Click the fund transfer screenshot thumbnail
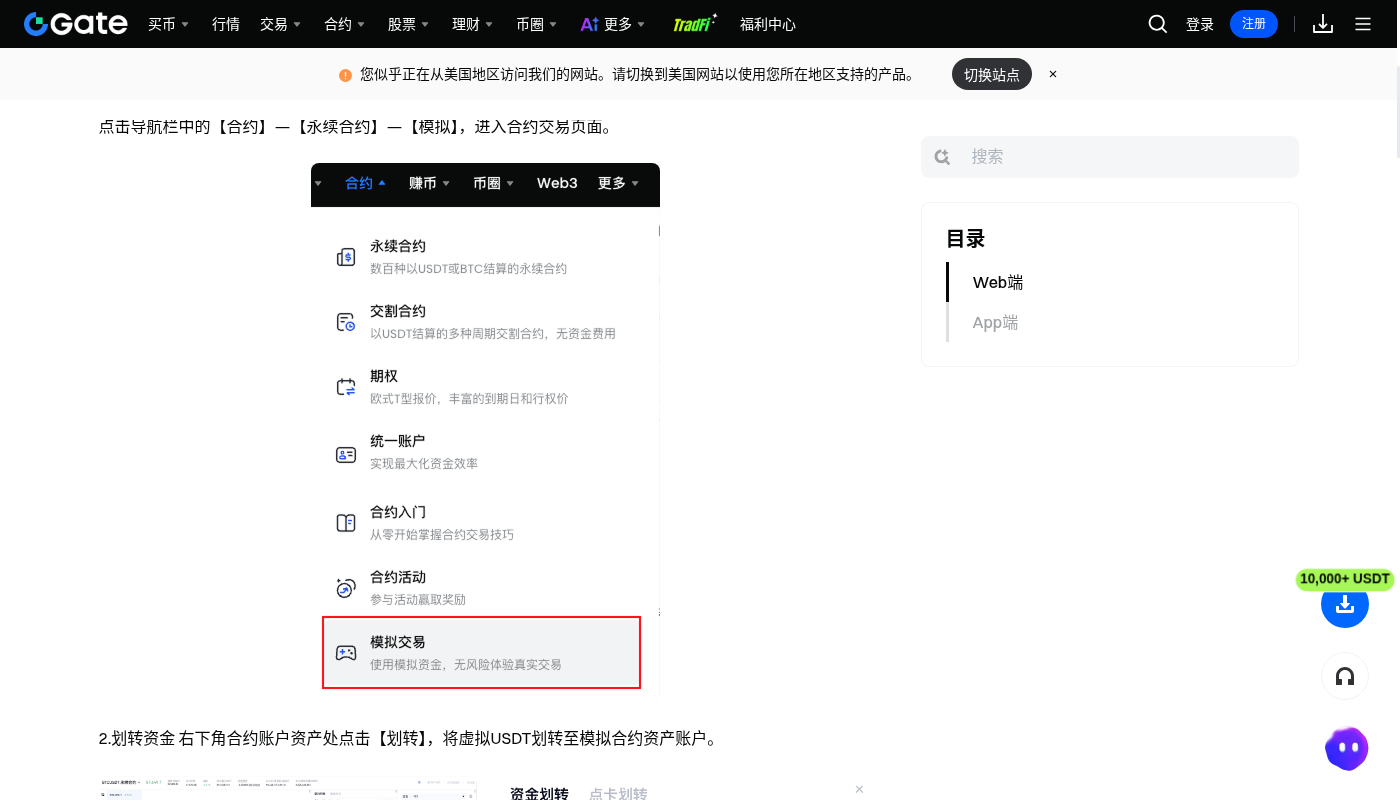Viewport: 1400px width, 800px height. click(288, 789)
